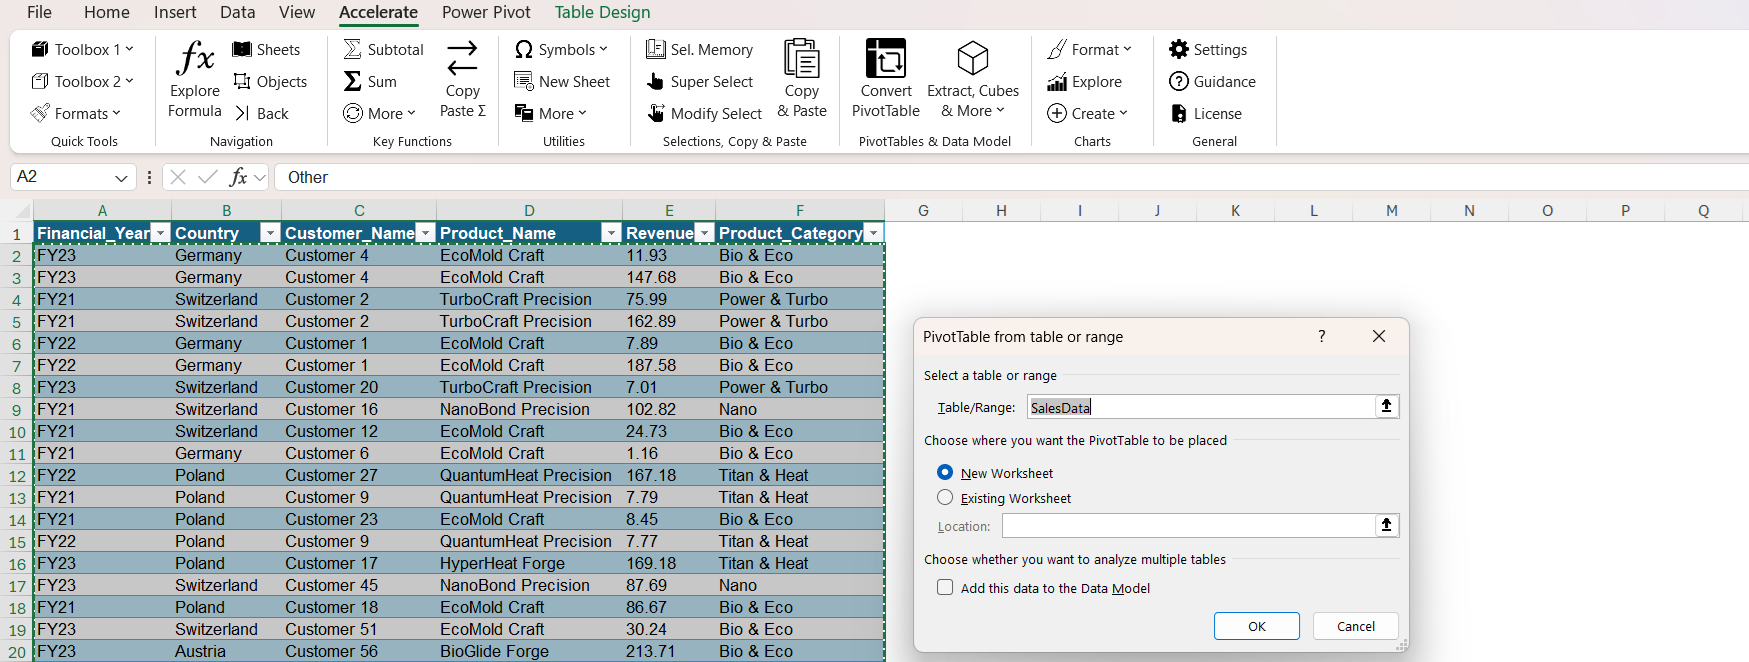Create a New Sheet from Utilities

(x=562, y=81)
